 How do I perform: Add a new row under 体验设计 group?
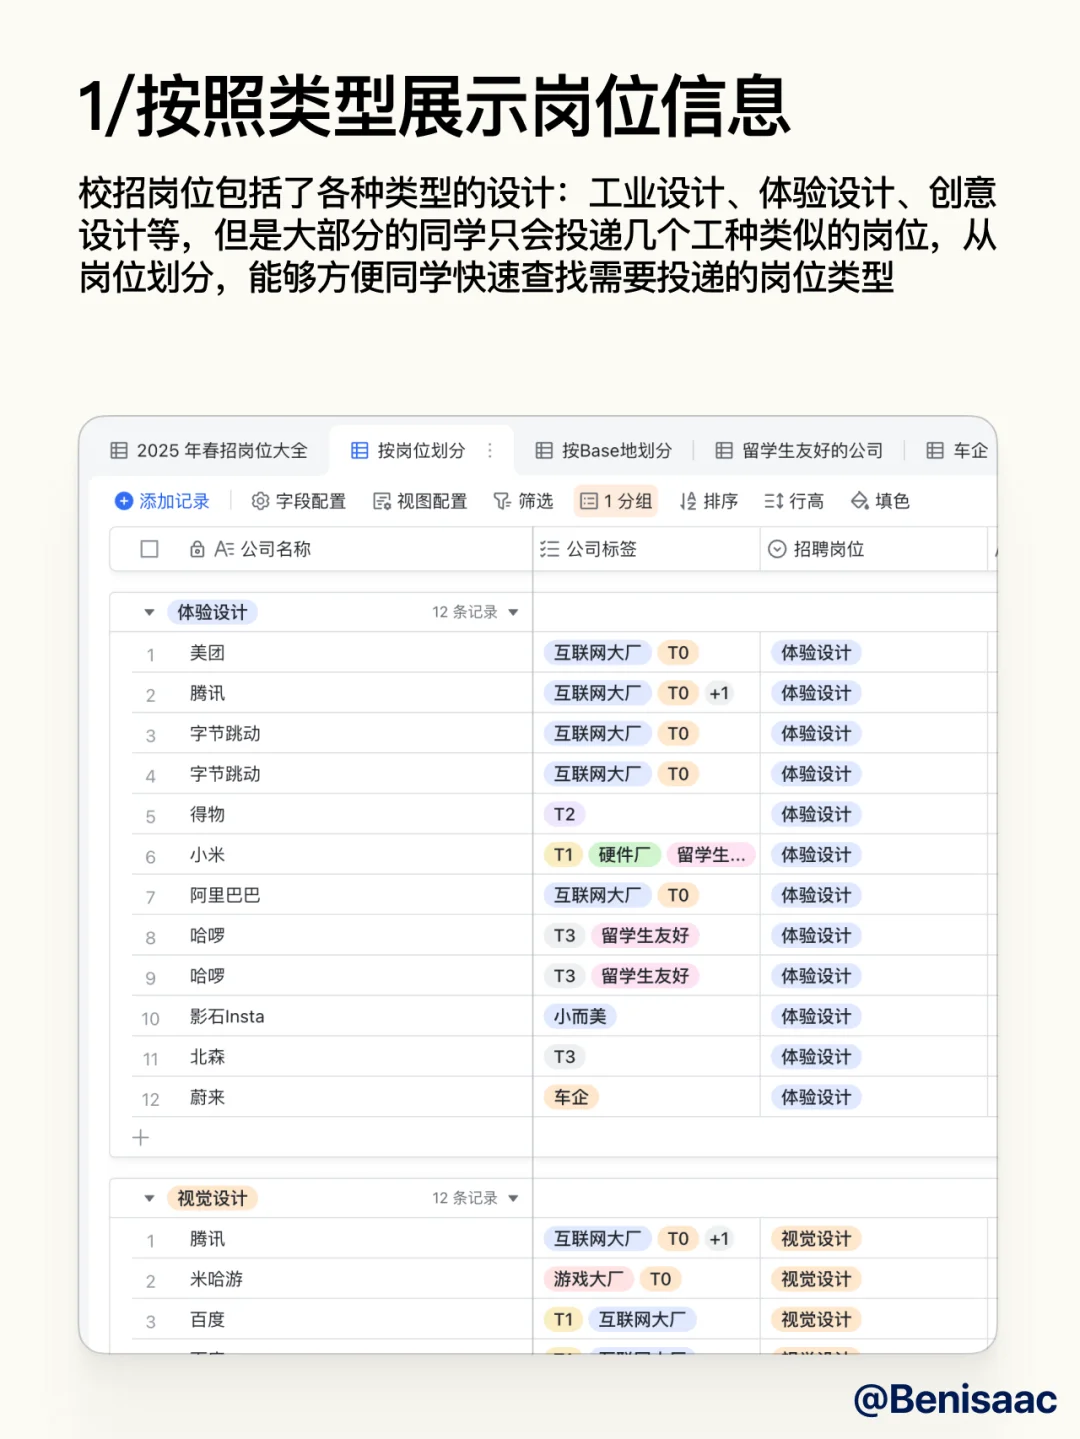click(141, 1138)
